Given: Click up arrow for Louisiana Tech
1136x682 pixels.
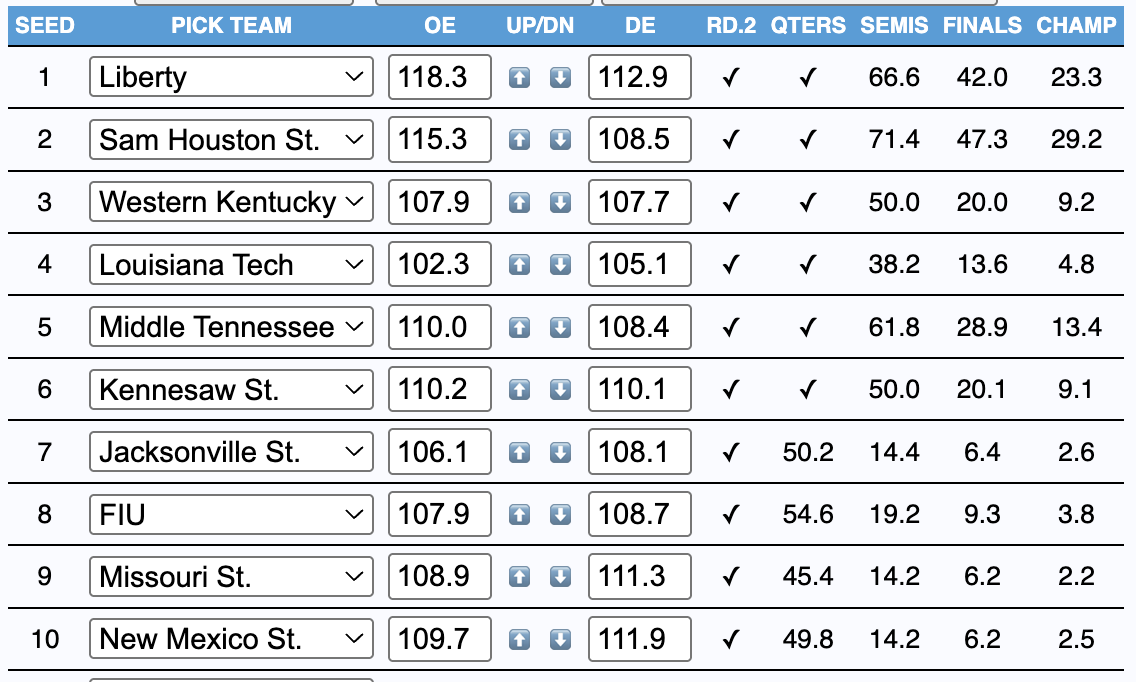Looking at the screenshot, I should (519, 265).
